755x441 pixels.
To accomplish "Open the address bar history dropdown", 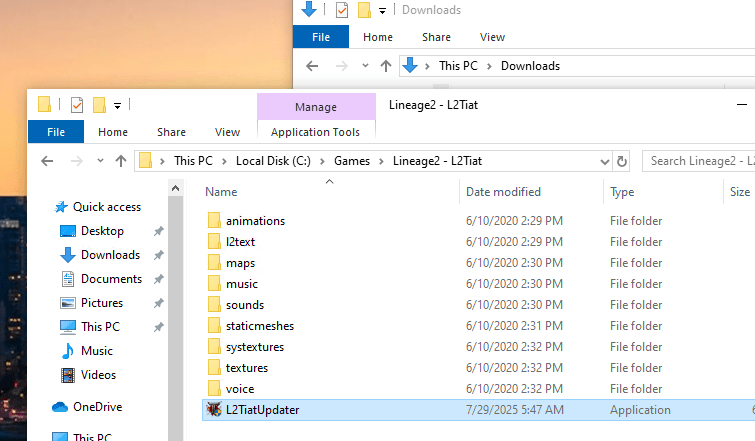I will click(x=604, y=161).
